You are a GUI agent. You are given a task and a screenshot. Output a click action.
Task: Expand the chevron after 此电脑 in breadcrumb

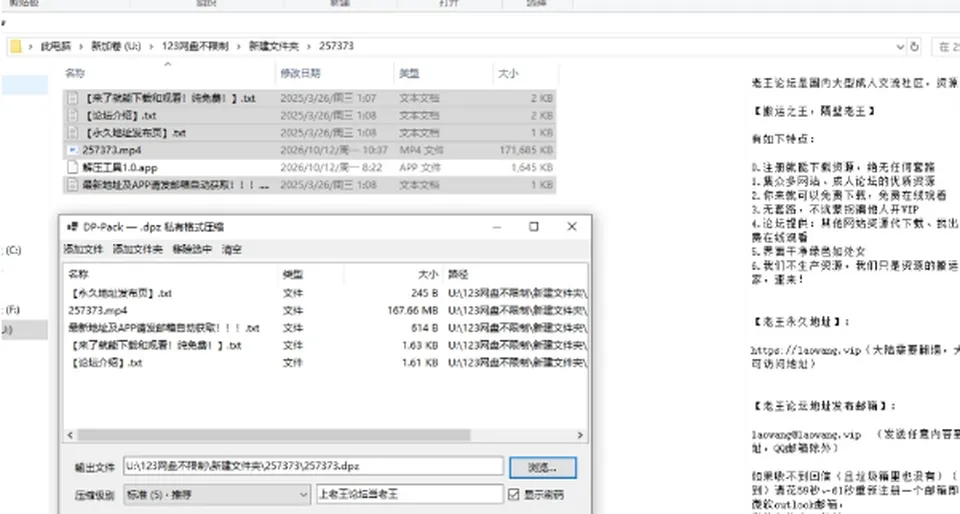click(x=81, y=47)
